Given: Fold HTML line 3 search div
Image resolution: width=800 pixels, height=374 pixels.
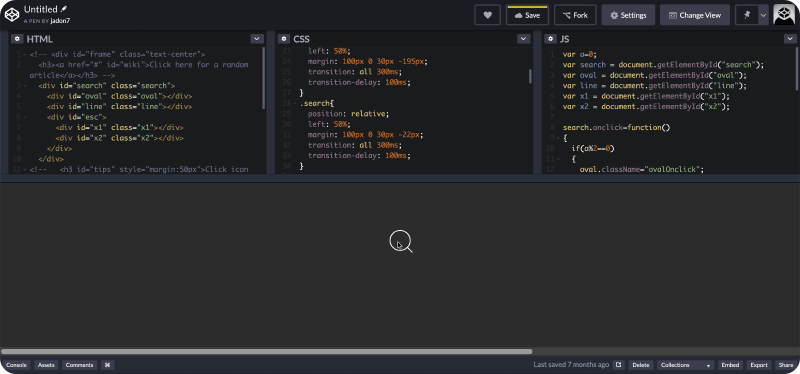Looking at the screenshot, I should coord(25,86).
